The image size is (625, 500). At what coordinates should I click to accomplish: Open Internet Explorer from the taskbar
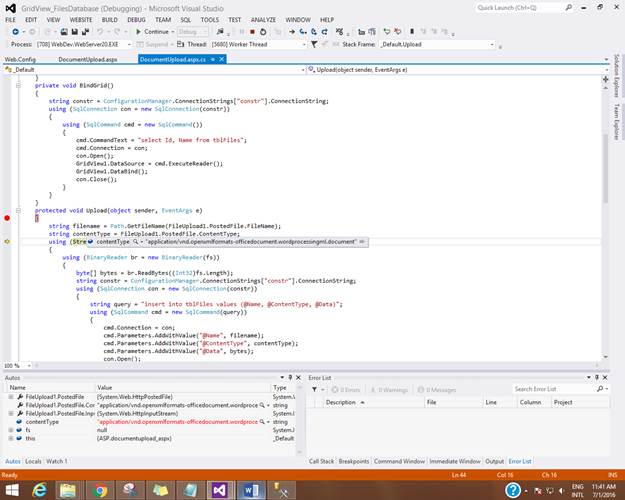[41, 489]
